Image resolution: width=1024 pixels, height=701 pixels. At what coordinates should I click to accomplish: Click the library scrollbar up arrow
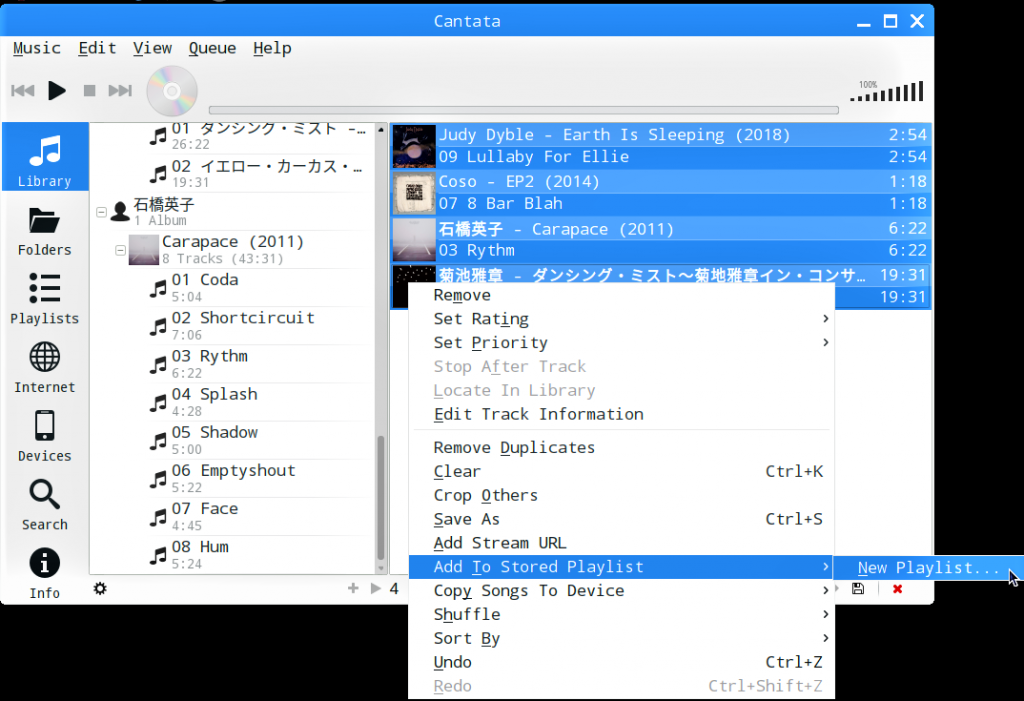(x=381, y=129)
